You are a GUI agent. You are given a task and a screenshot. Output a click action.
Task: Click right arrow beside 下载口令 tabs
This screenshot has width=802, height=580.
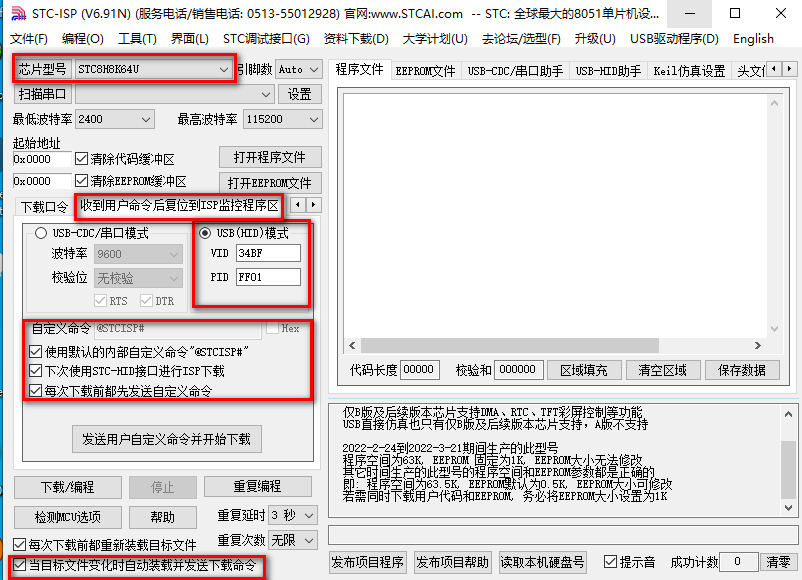314,205
